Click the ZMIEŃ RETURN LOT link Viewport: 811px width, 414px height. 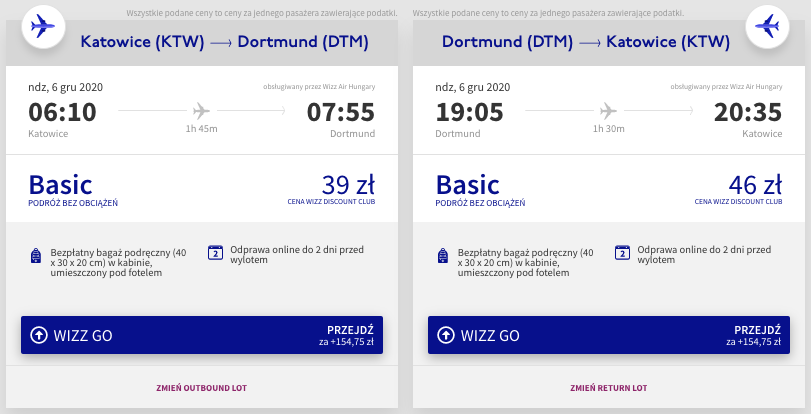pos(609,388)
